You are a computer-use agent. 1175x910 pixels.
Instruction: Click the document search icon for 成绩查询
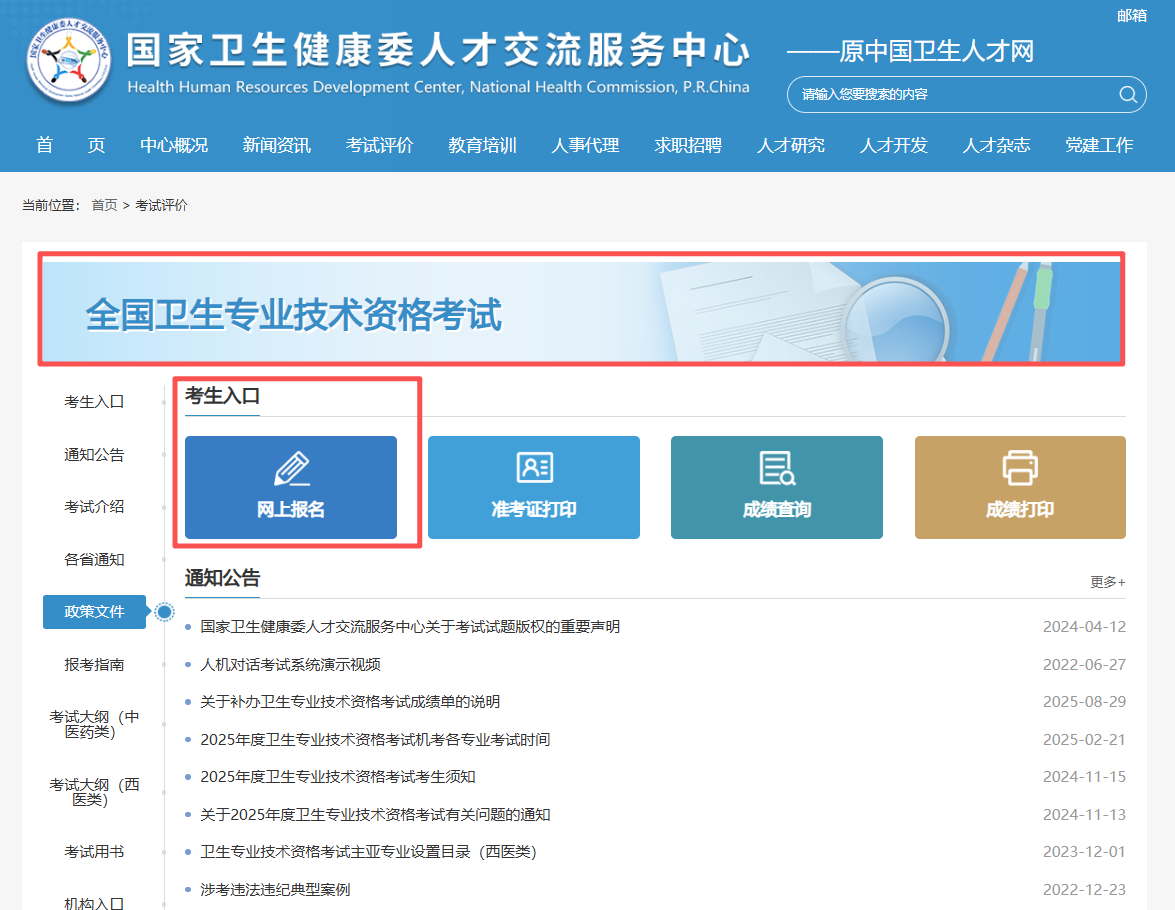[777, 467]
